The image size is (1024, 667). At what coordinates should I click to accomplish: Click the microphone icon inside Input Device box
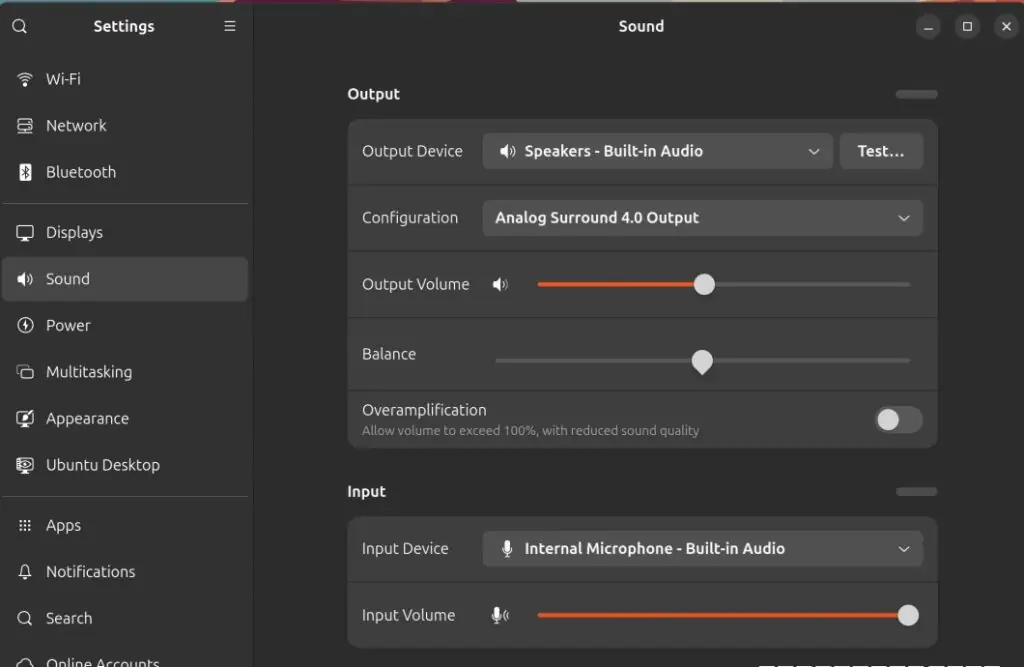click(507, 549)
